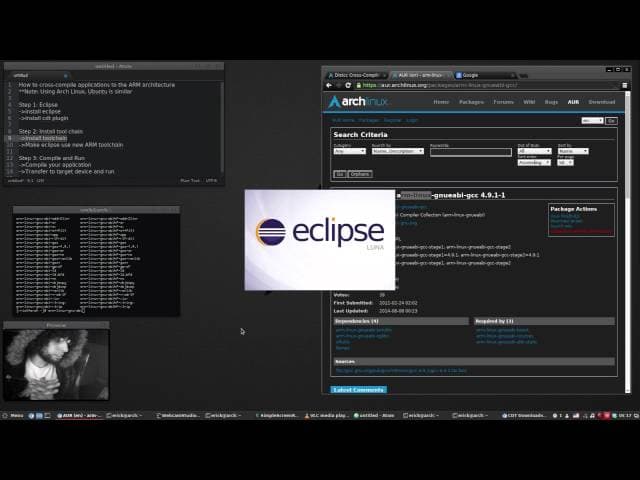Click the clock in the system tray
This screenshot has width=640, height=480.
pyautogui.click(x=624, y=416)
